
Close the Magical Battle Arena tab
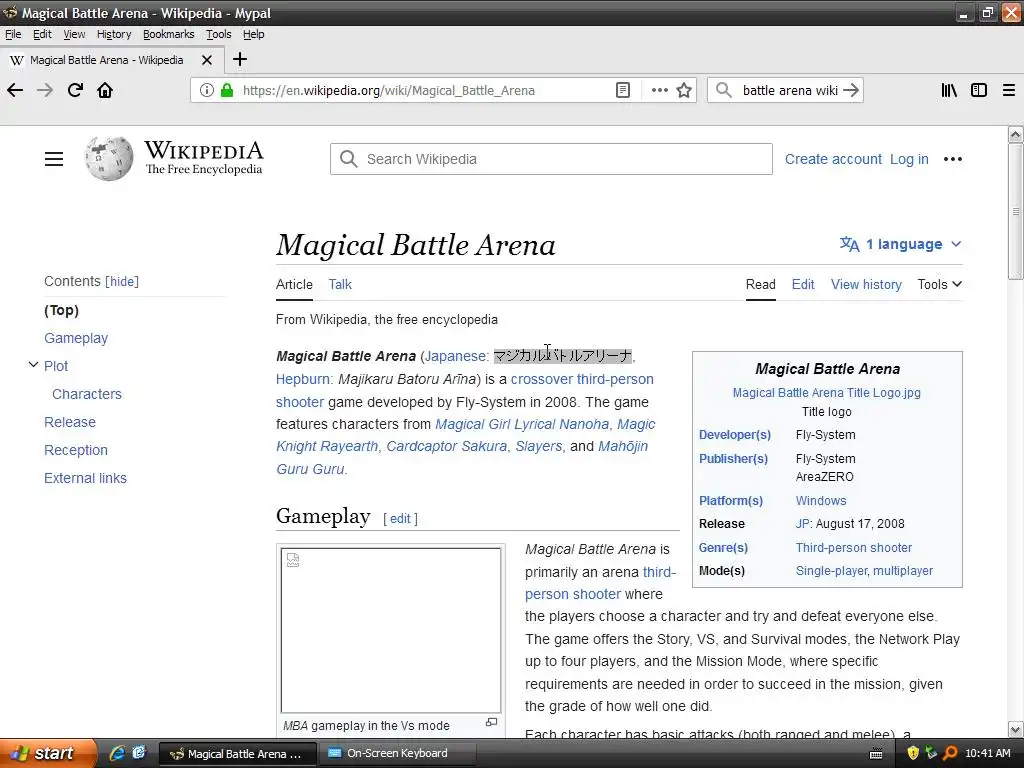[x=207, y=60]
